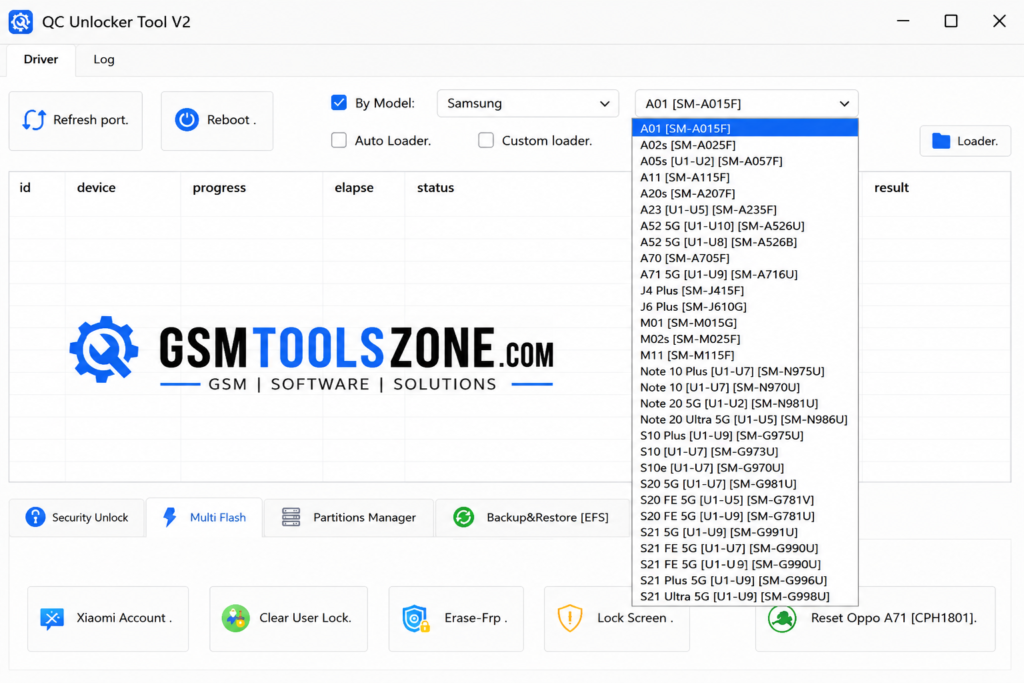
Task: Select A02s [SM-A025F] from the list
Action: coord(745,145)
